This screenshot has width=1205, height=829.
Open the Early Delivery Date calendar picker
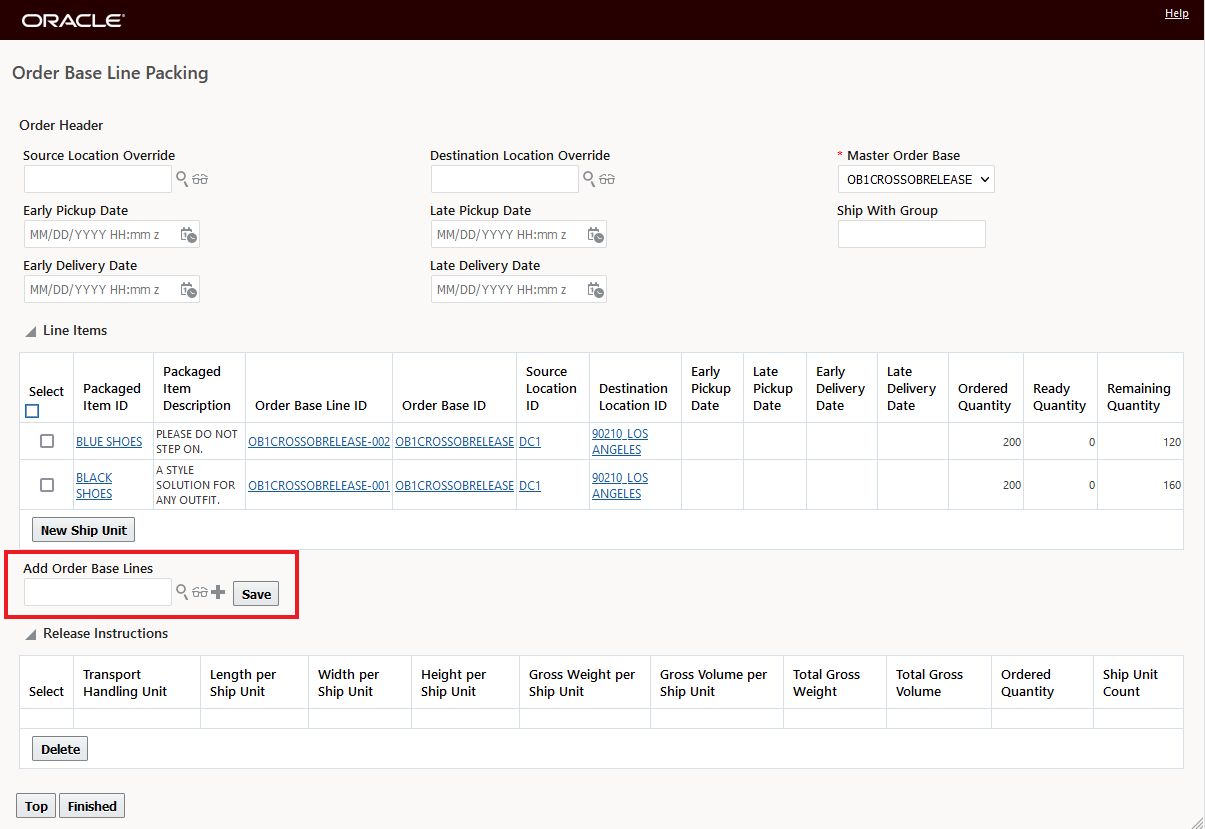click(x=188, y=290)
